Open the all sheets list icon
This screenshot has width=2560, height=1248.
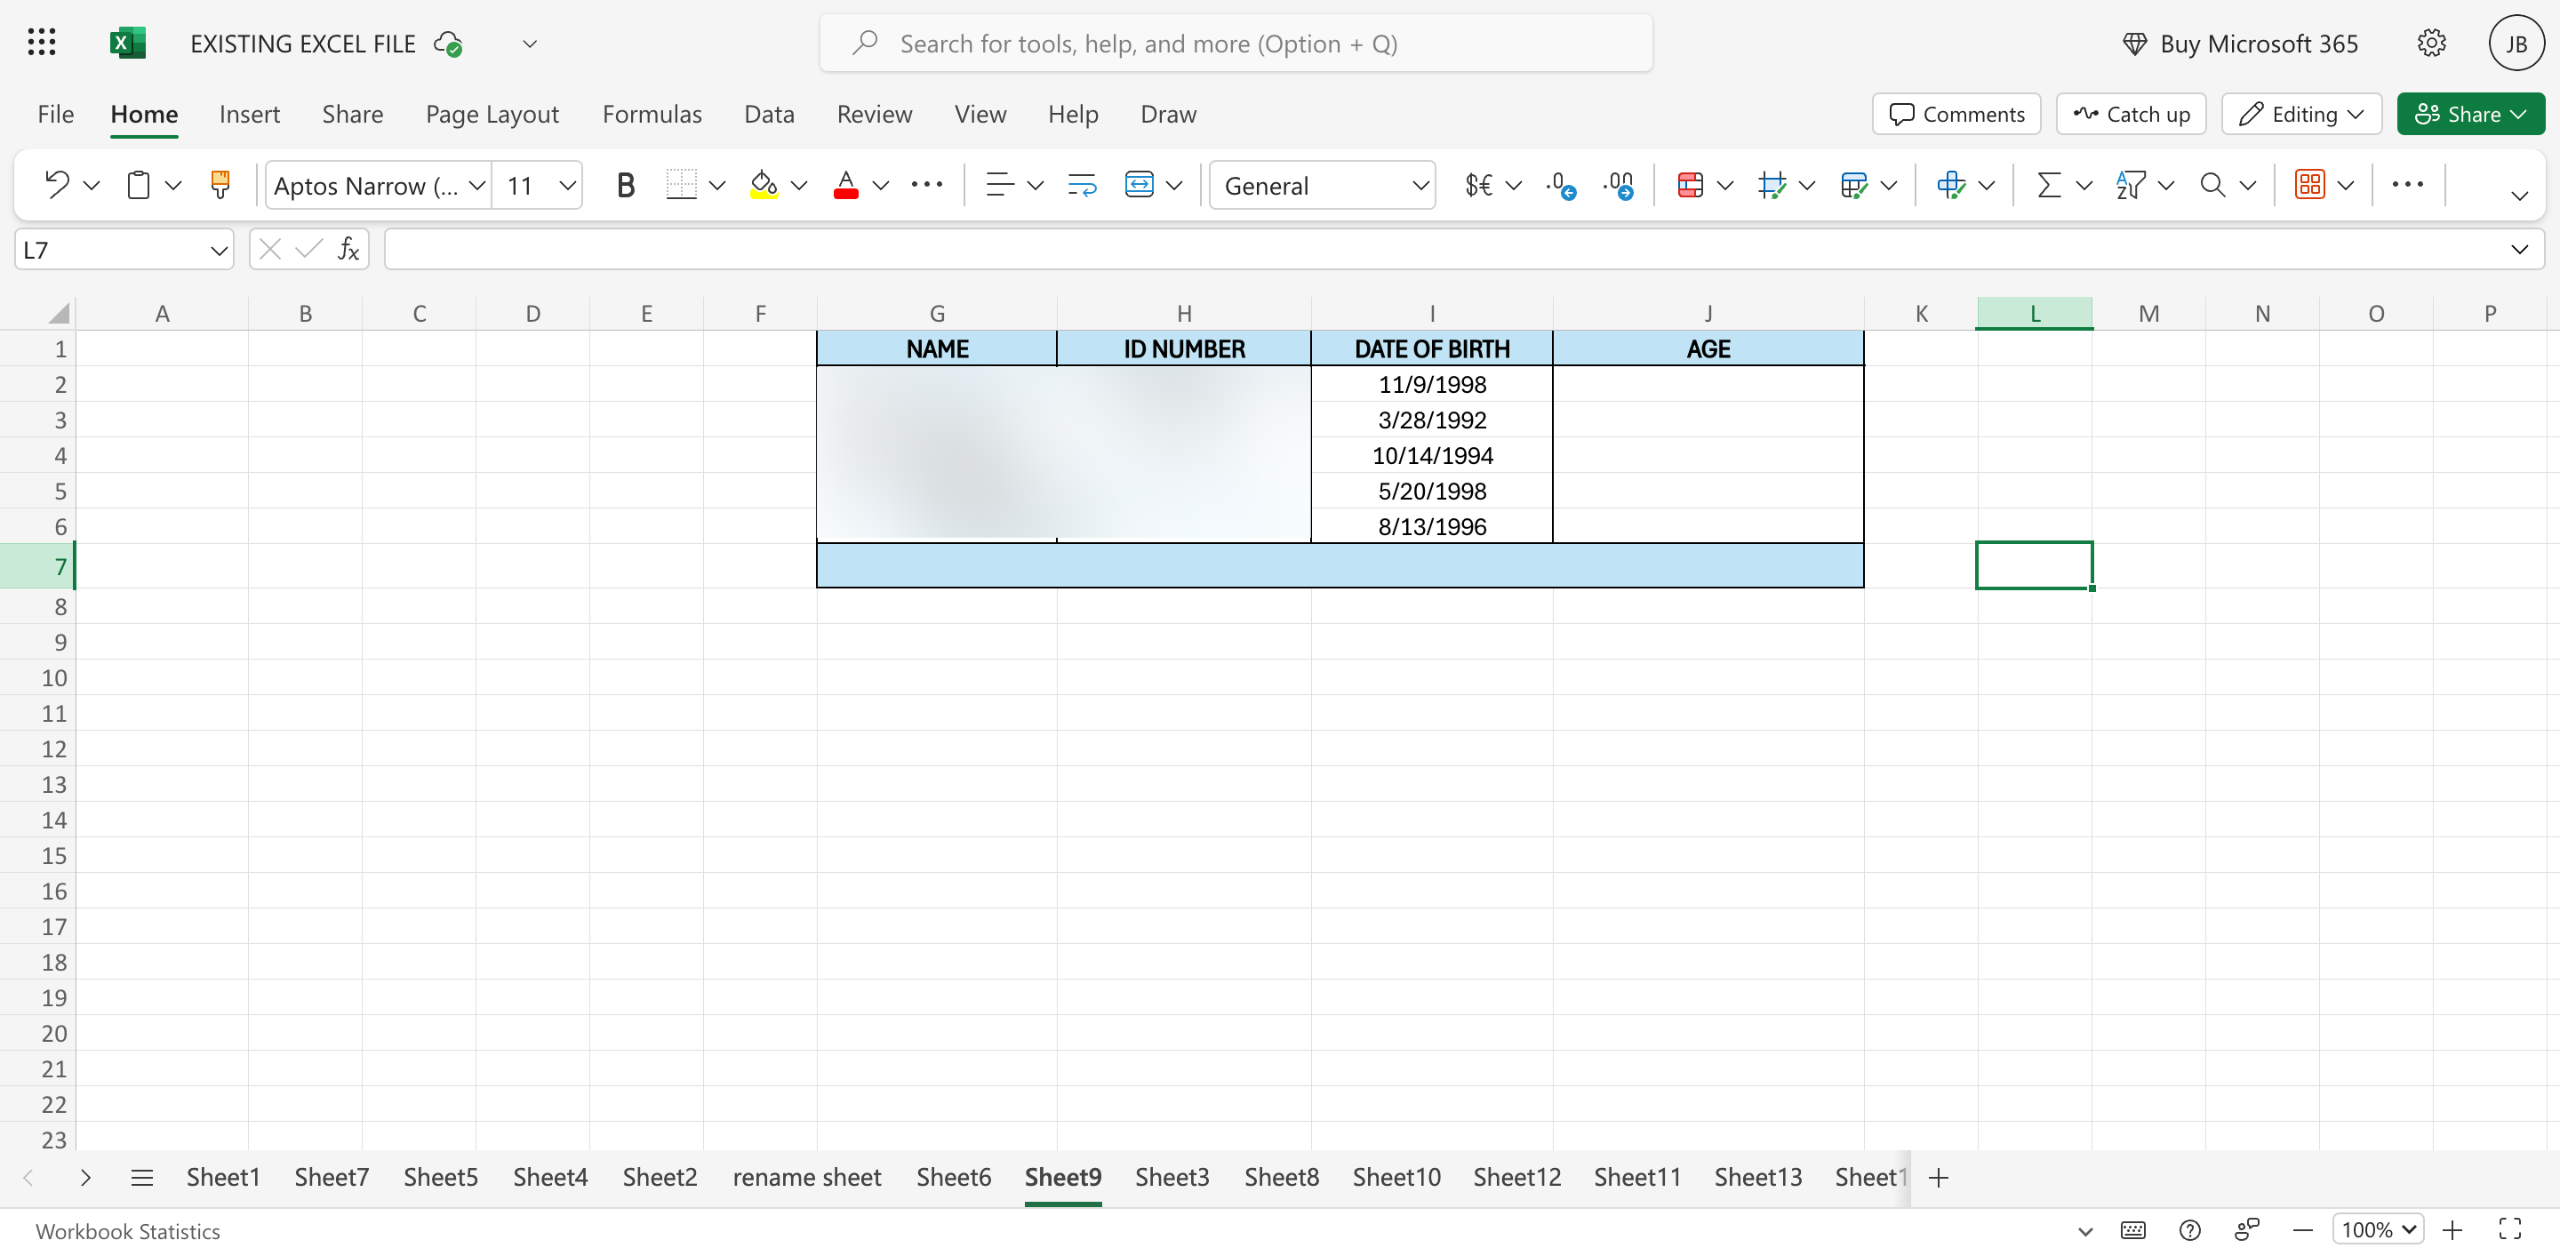click(x=142, y=1177)
